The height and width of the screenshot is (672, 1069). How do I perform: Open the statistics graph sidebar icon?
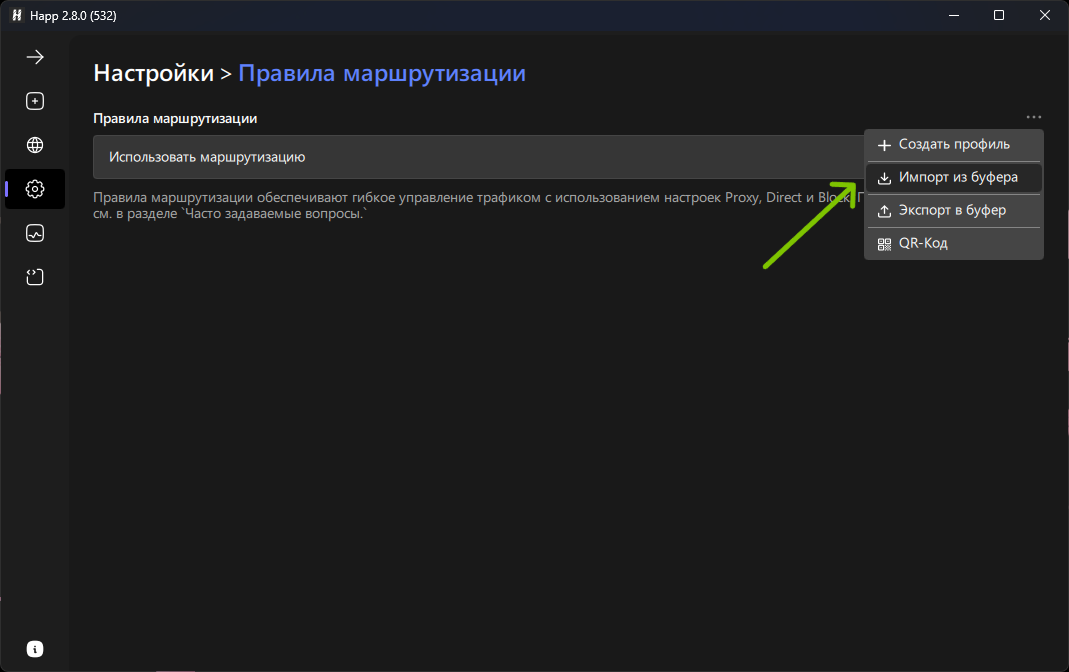(35, 233)
